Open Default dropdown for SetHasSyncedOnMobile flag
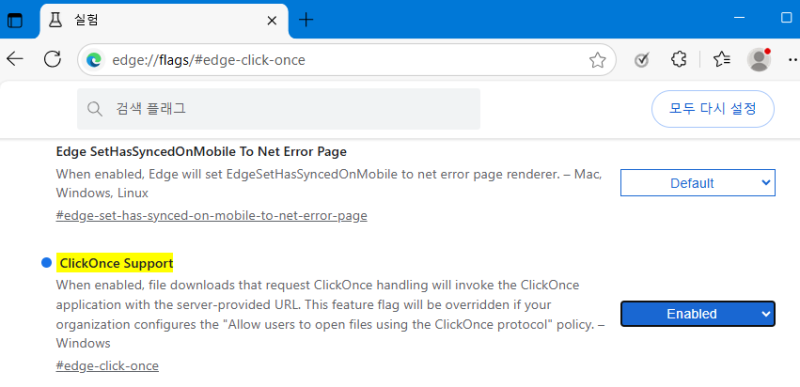 [697, 183]
